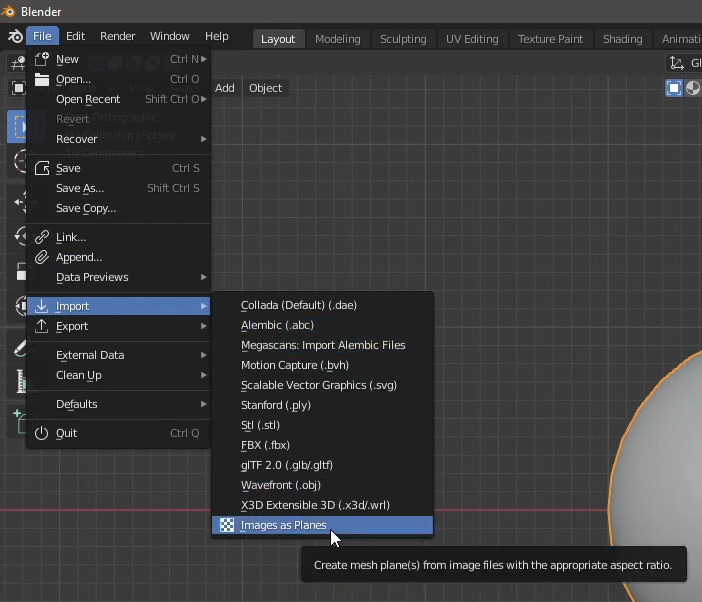Switch to the UV Editing tab
702x602 pixels.
472,39
